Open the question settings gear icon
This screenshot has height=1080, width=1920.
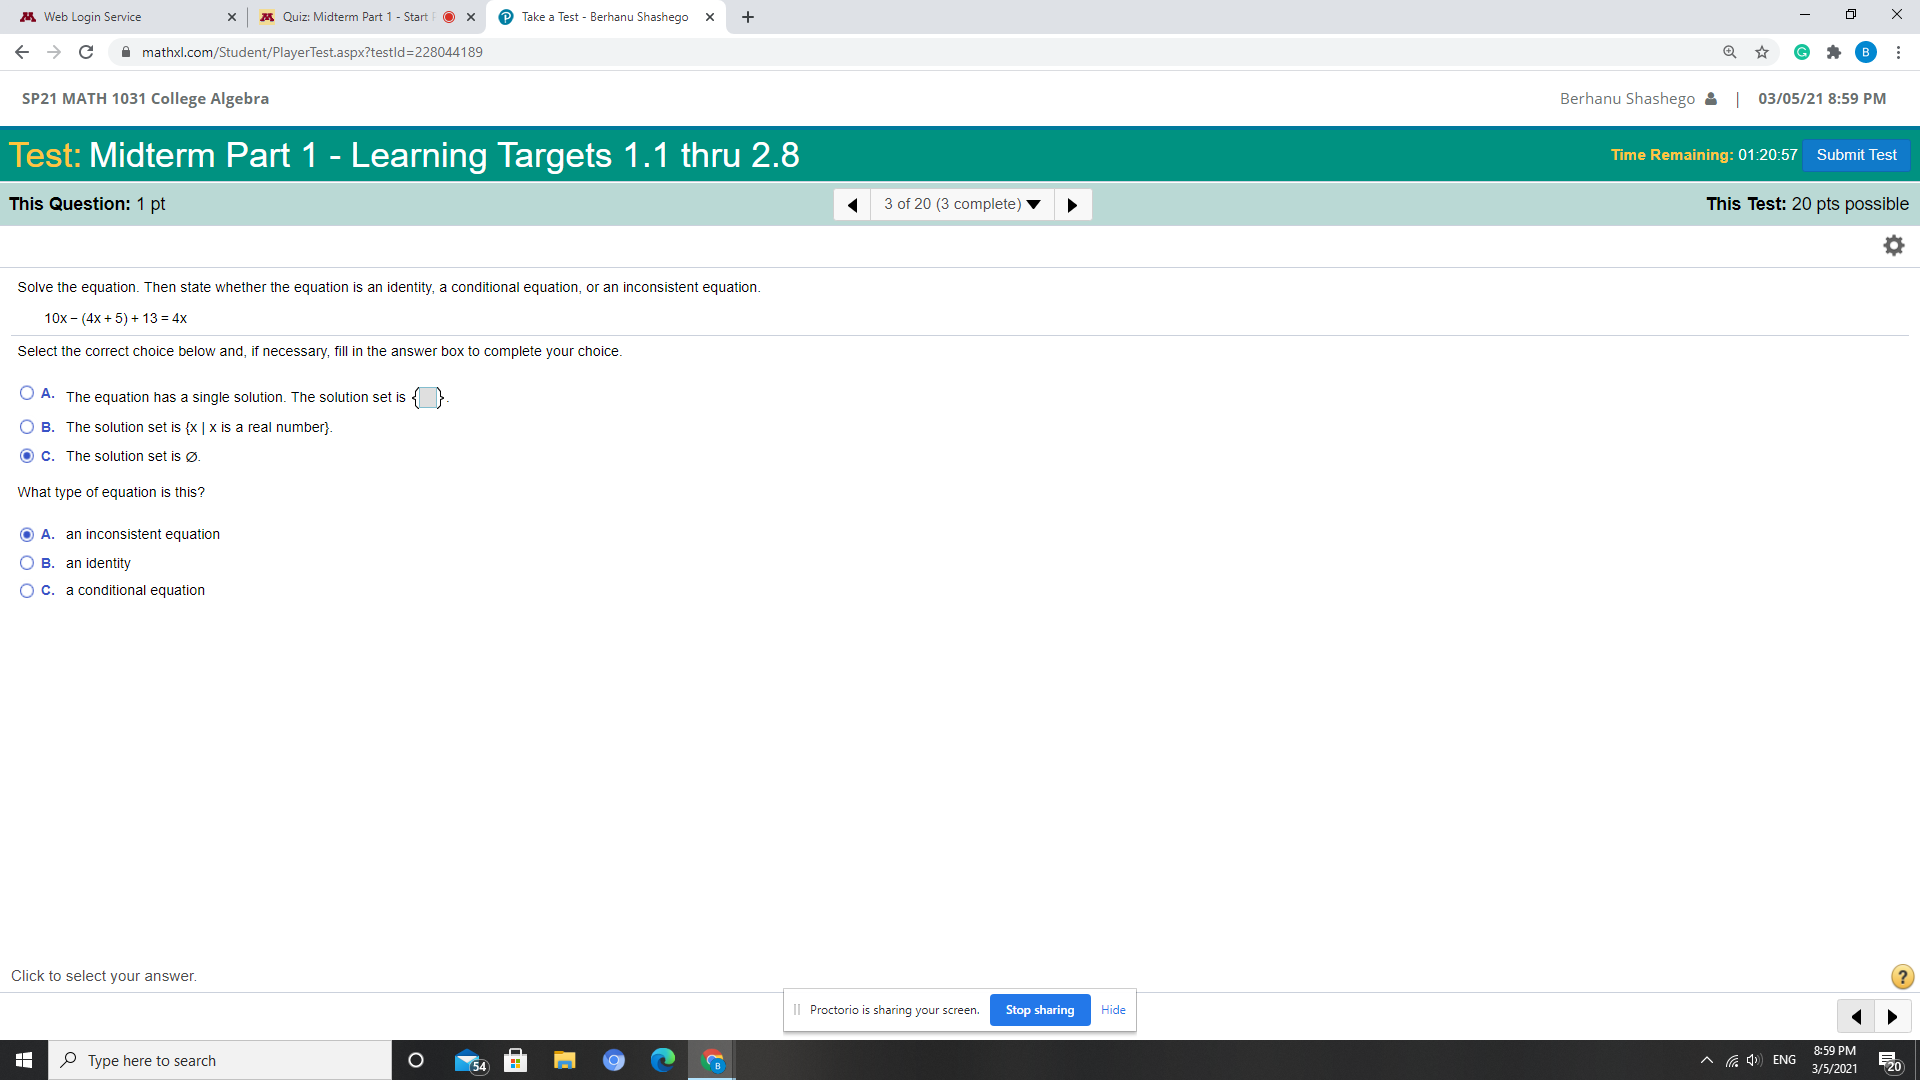tap(1894, 245)
